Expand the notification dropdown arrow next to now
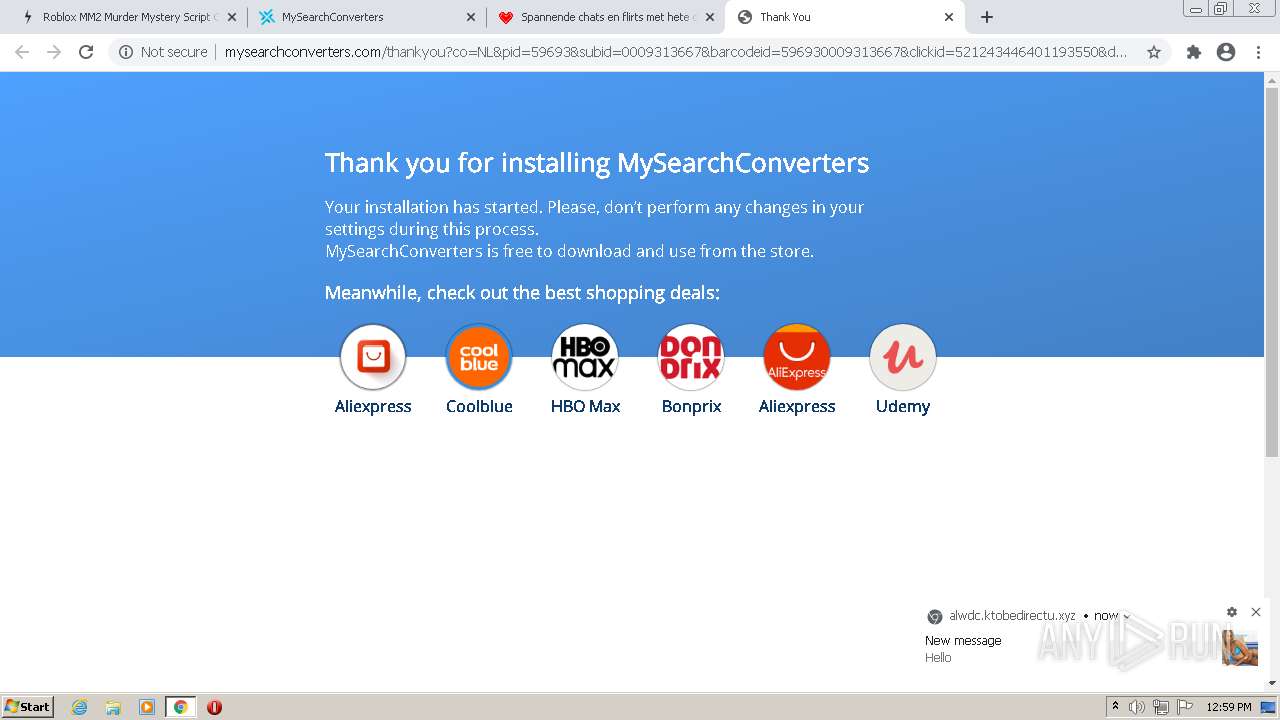The height and width of the screenshot is (720, 1280). [x=1126, y=616]
